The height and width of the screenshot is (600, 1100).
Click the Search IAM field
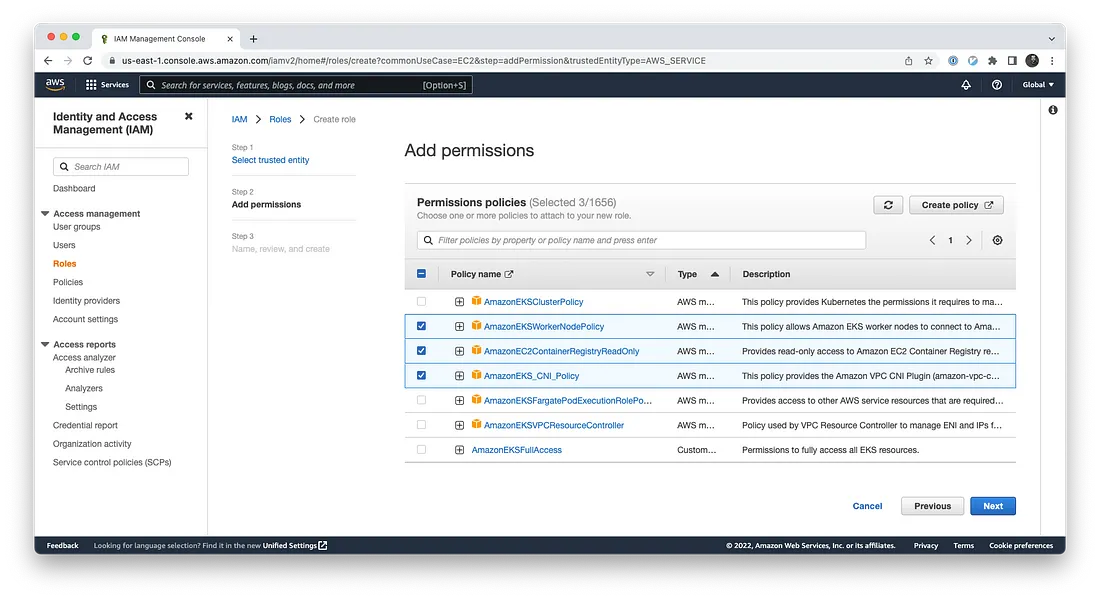(121, 166)
